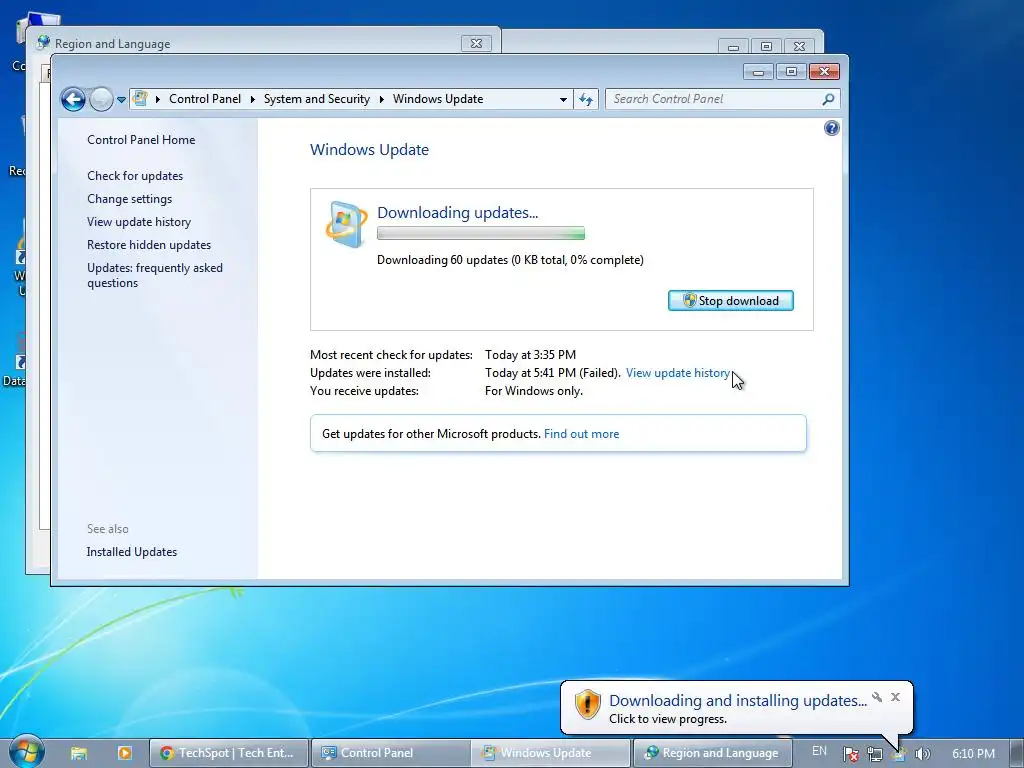Image resolution: width=1024 pixels, height=768 pixels.
Task: Switch to Windows Update taskbar button
Action: click(x=551, y=753)
